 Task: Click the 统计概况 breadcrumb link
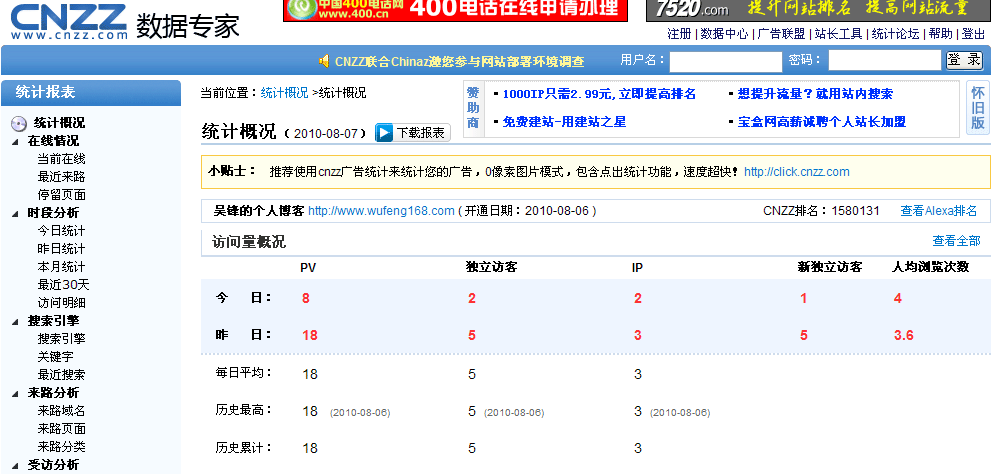click(x=284, y=93)
